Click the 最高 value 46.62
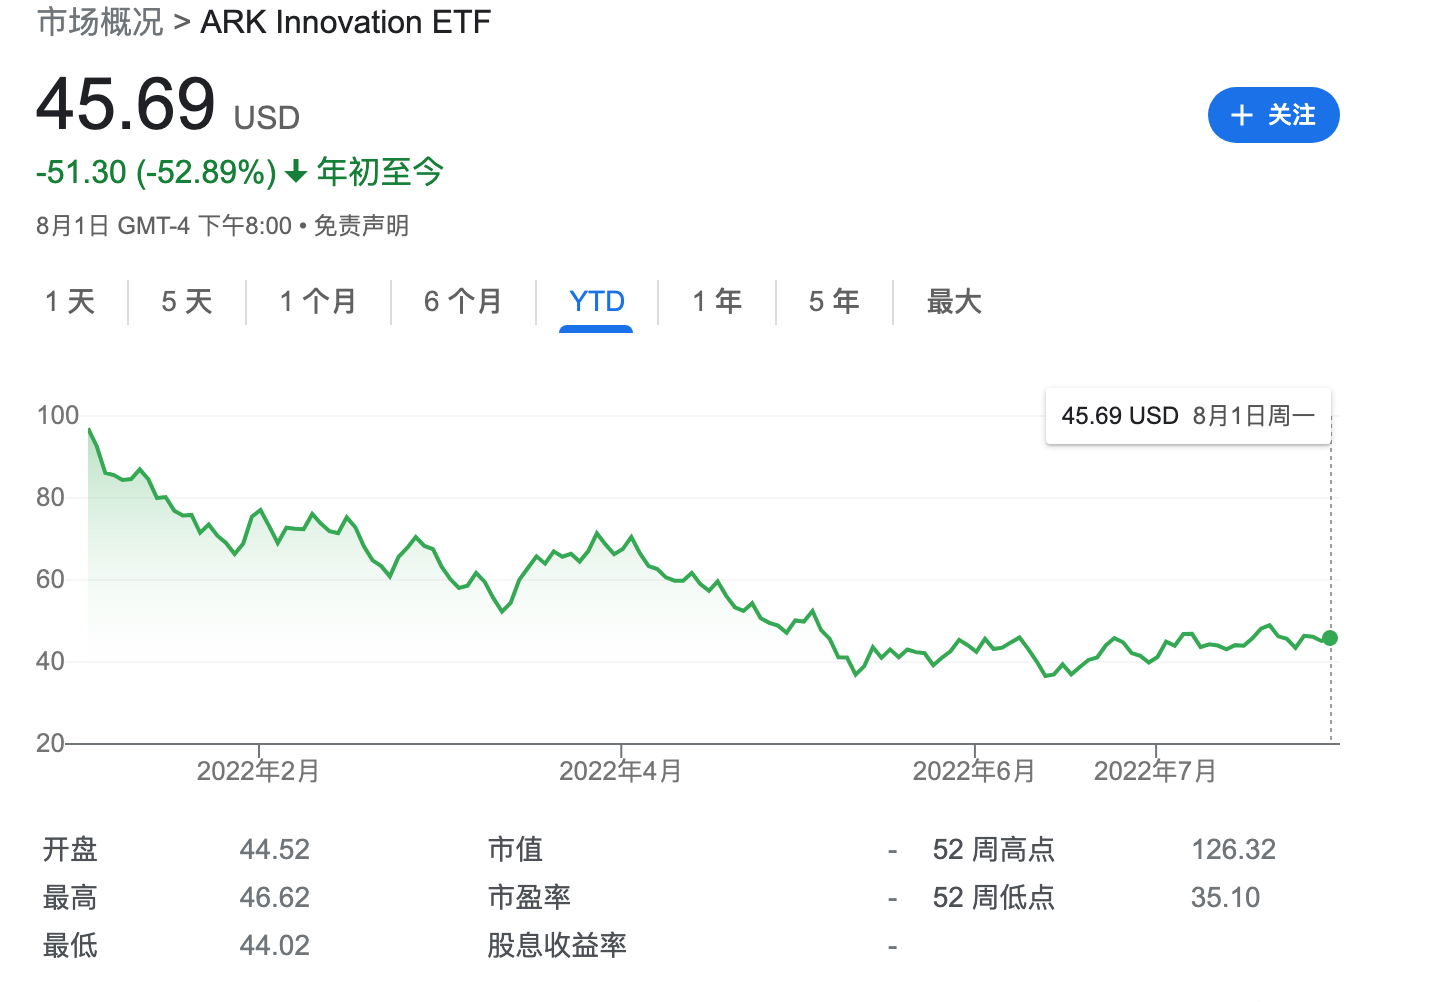Viewport: 1436px width, 1002px height. [x=275, y=898]
